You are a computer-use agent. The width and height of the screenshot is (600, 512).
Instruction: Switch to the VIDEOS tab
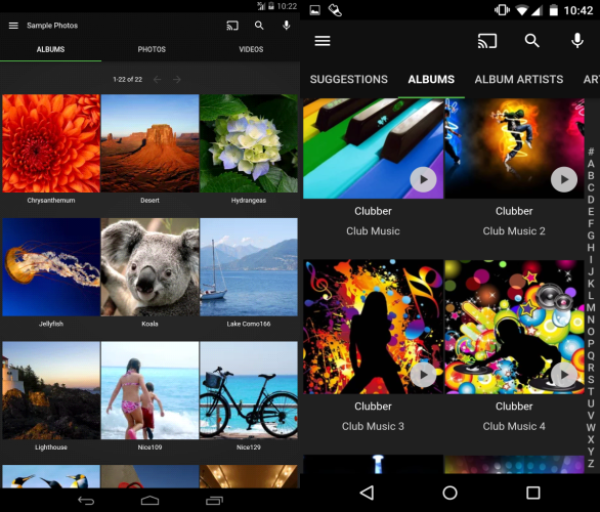(251, 49)
